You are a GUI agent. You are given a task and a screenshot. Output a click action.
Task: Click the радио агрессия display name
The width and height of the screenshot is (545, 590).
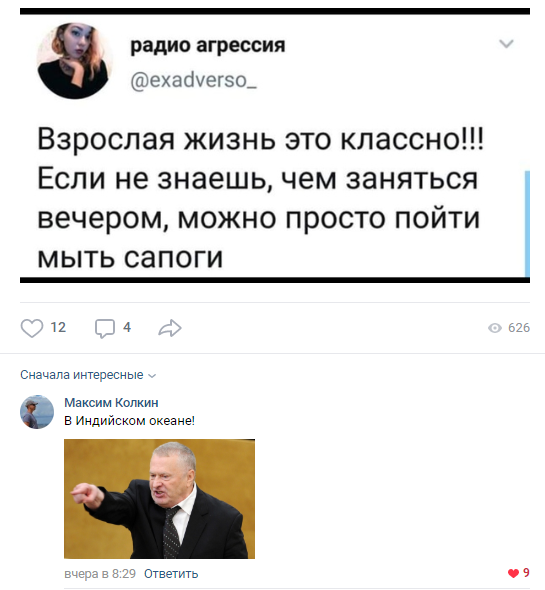click(x=208, y=46)
